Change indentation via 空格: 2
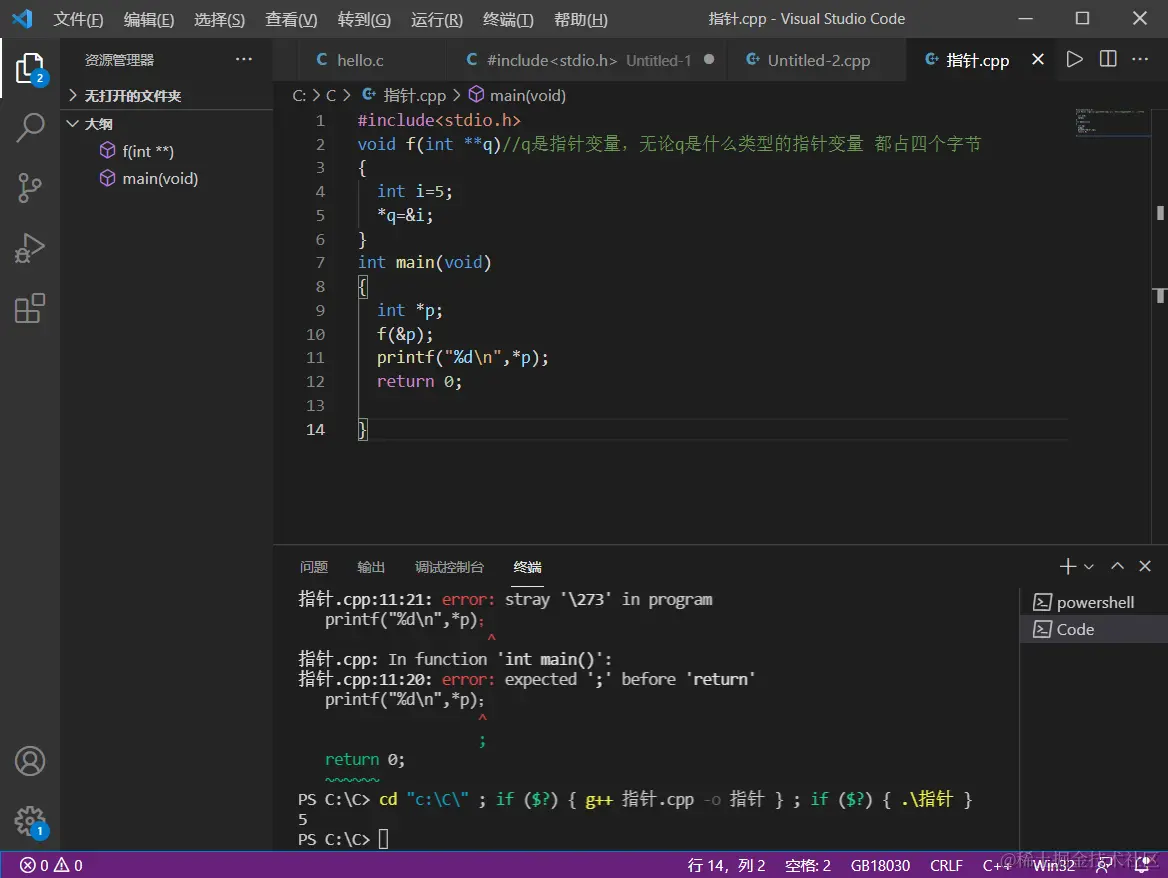Image resolution: width=1168 pixels, height=878 pixels. [807, 865]
